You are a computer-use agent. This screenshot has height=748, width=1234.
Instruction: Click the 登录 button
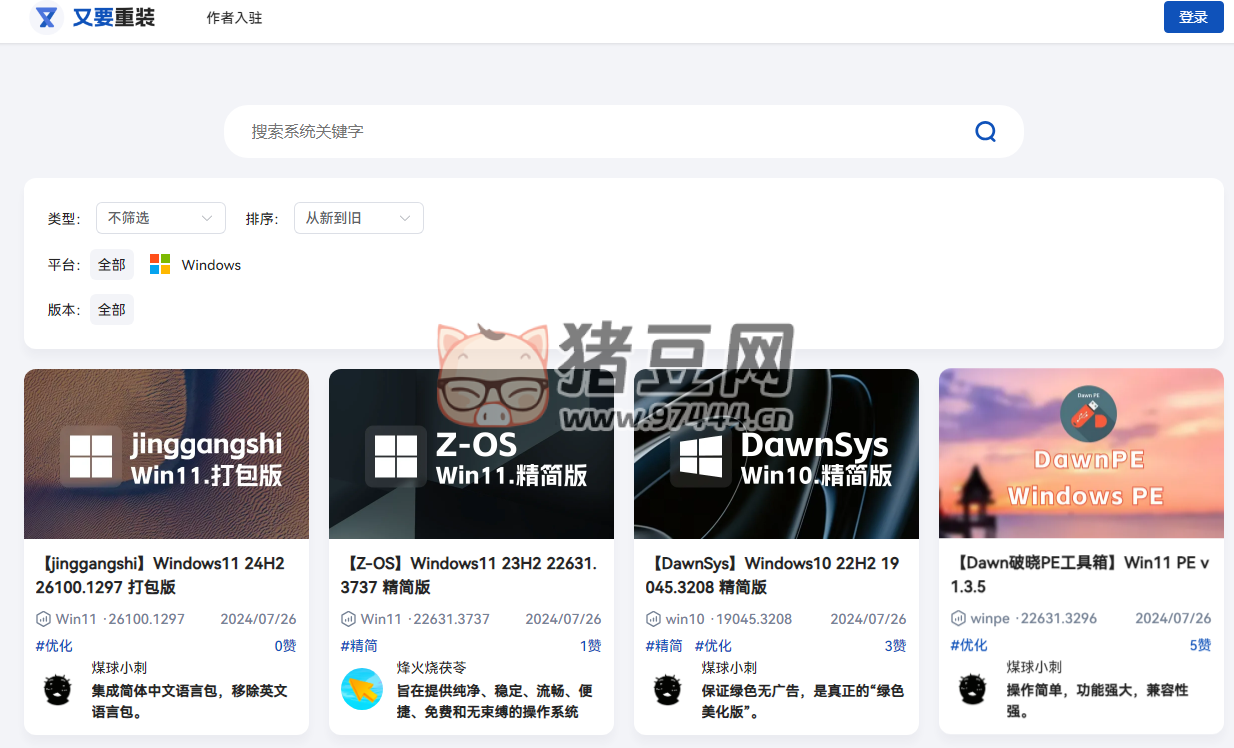coord(1193,17)
